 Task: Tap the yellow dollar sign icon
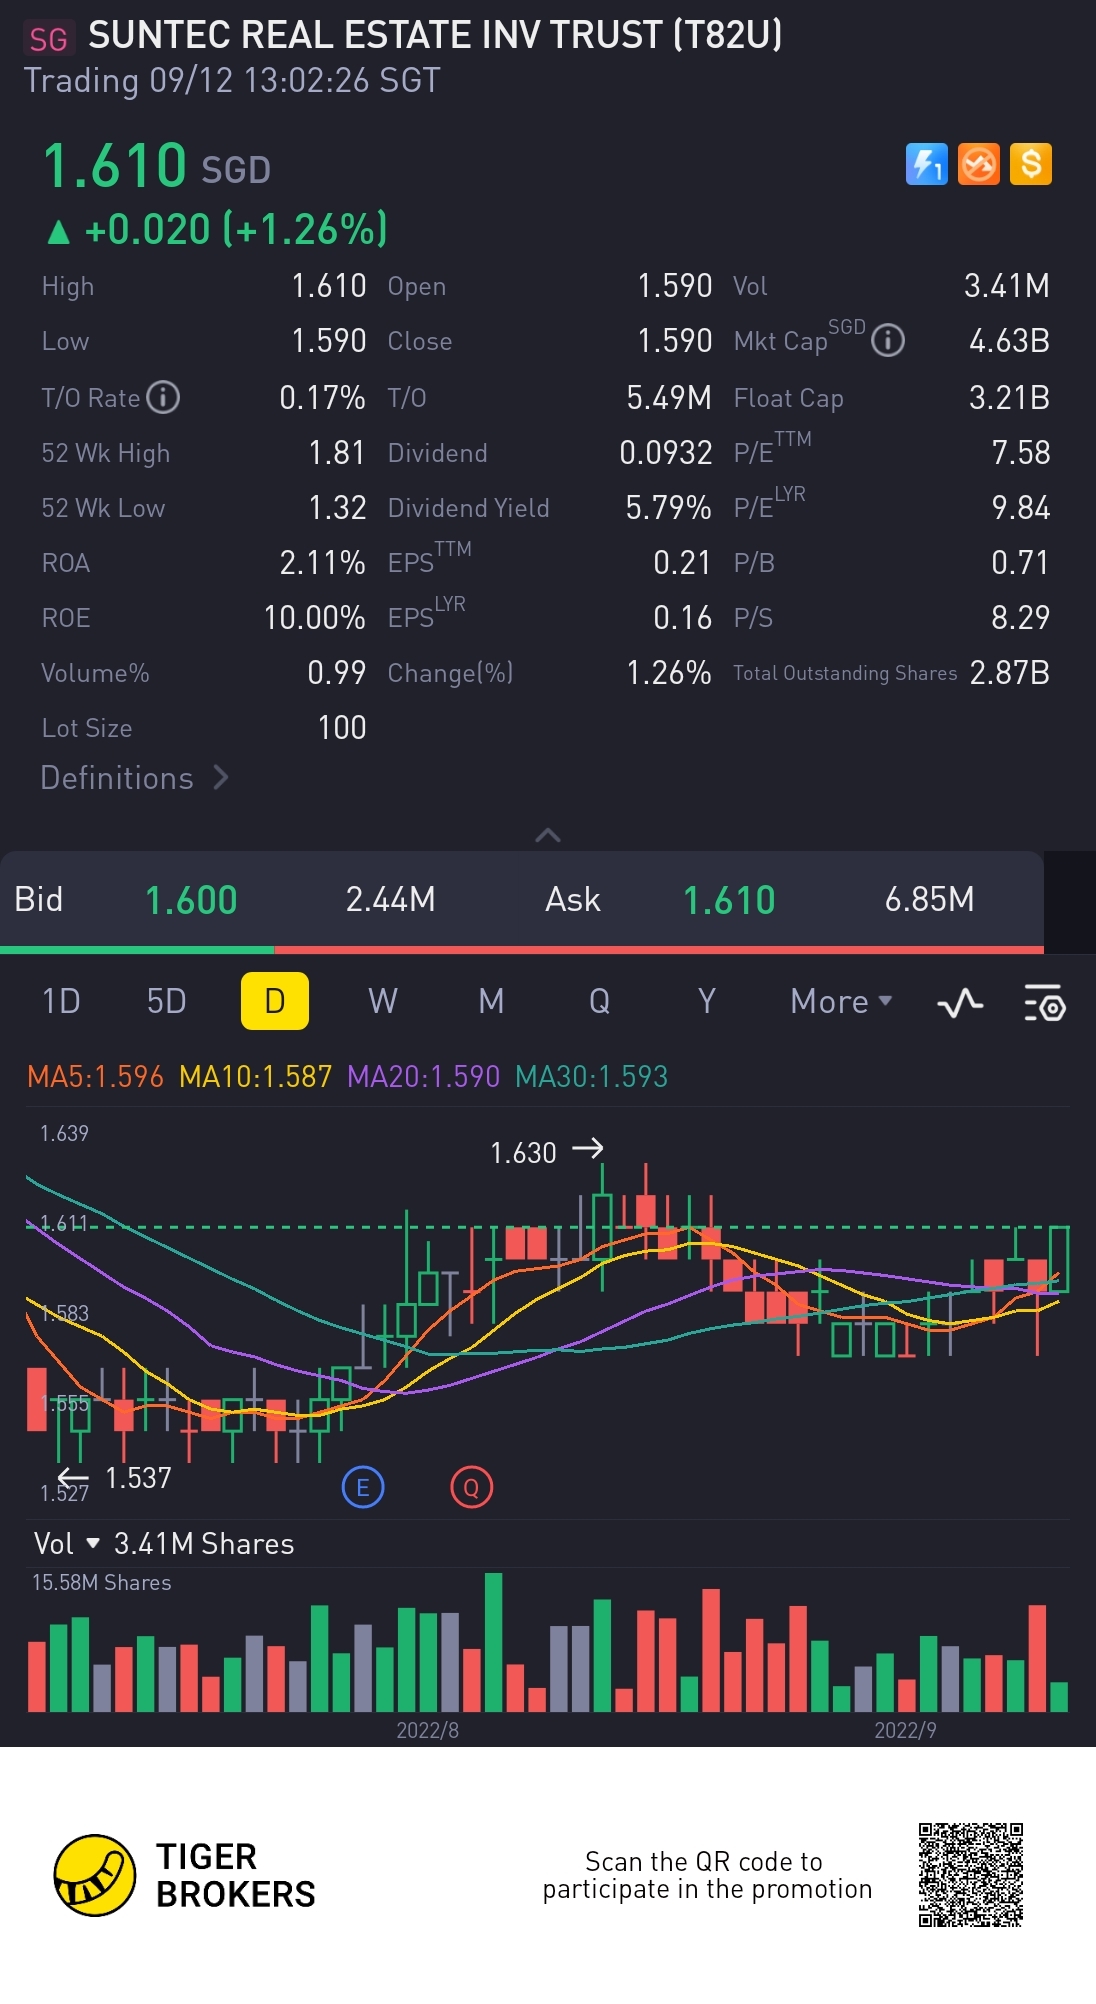point(1031,164)
